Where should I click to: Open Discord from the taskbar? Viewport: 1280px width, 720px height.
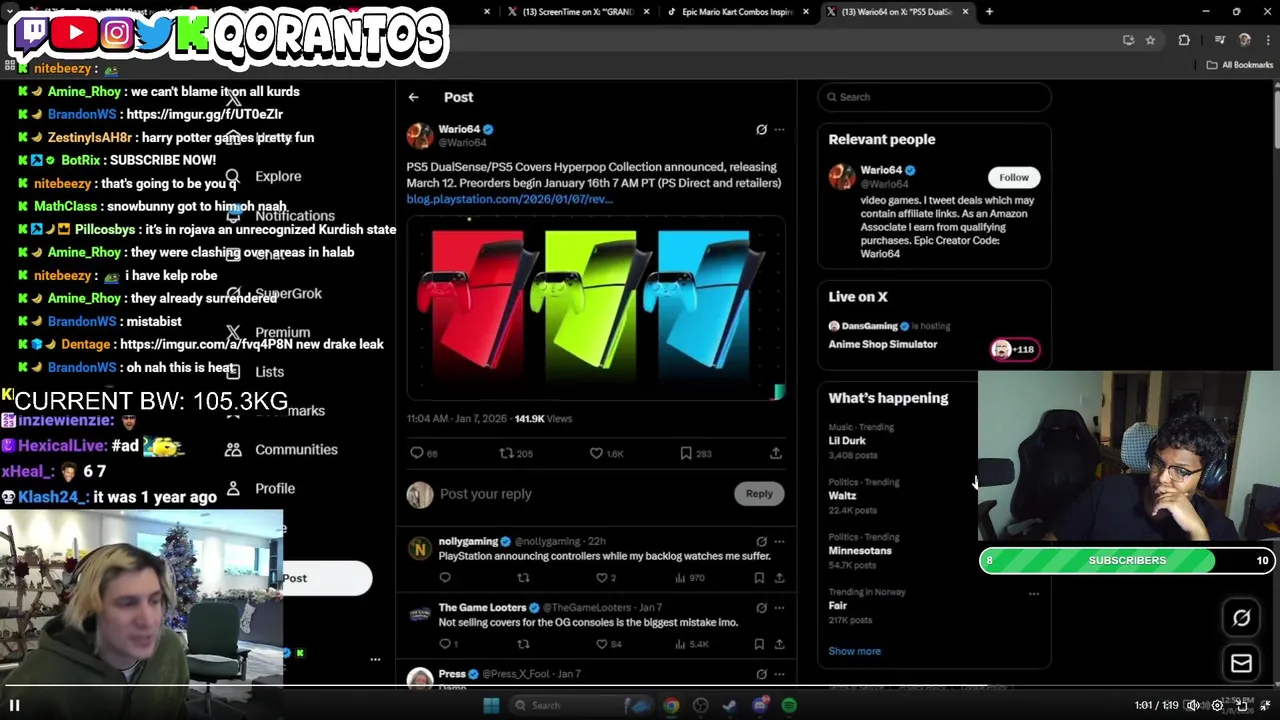[x=760, y=705]
